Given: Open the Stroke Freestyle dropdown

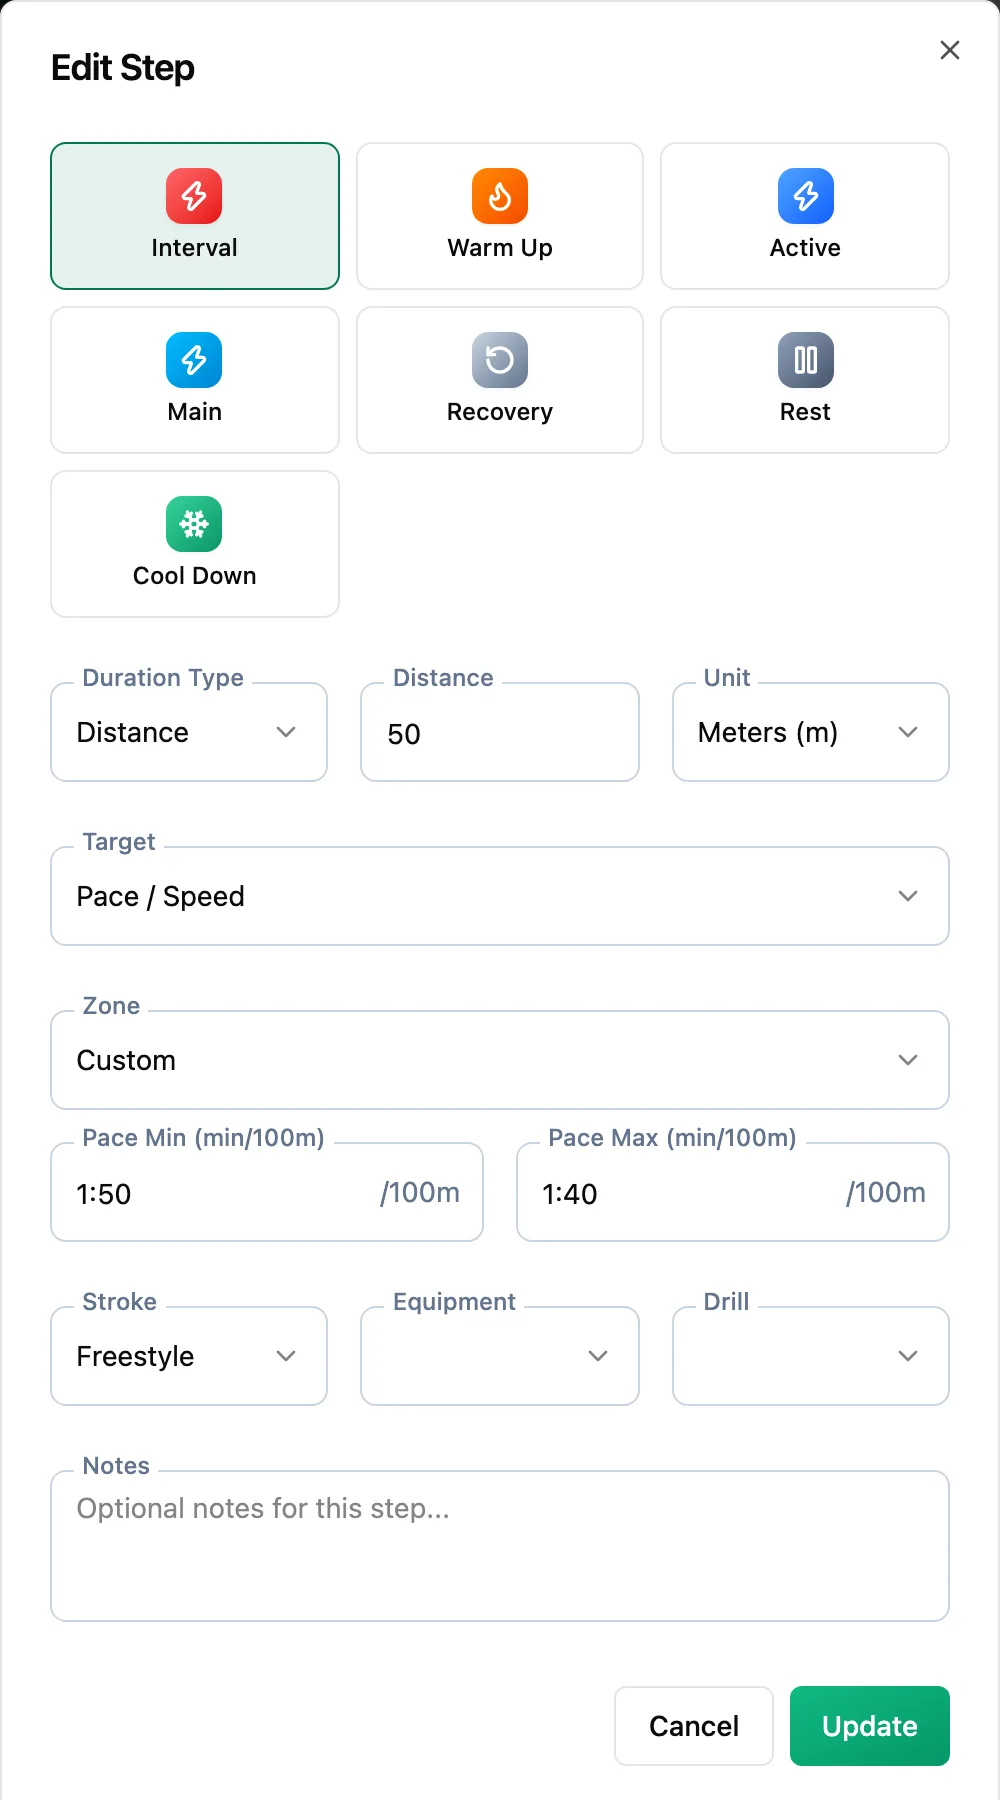Looking at the screenshot, I should 189,1356.
